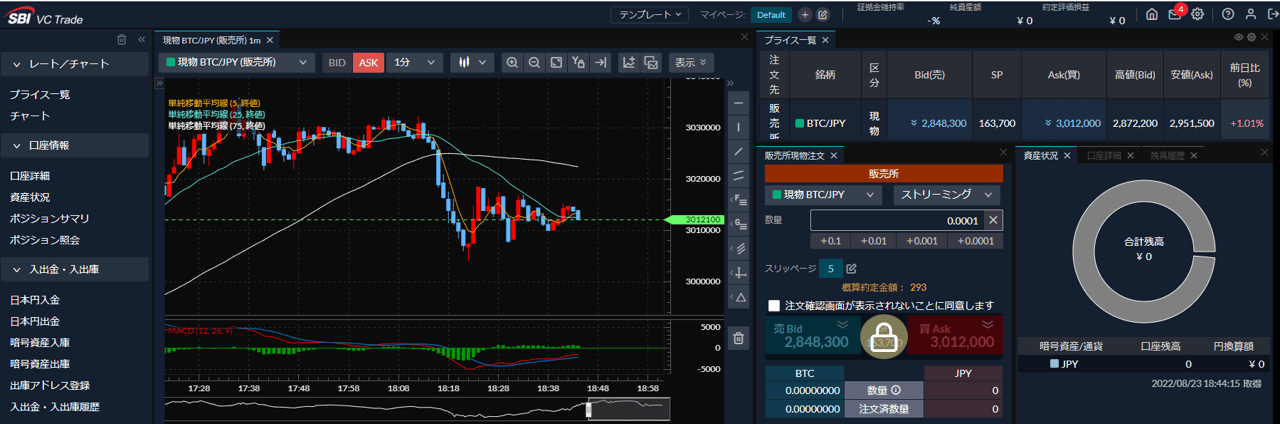Click the Default my page button
This screenshot has width=1280, height=424.
pos(770,15)
